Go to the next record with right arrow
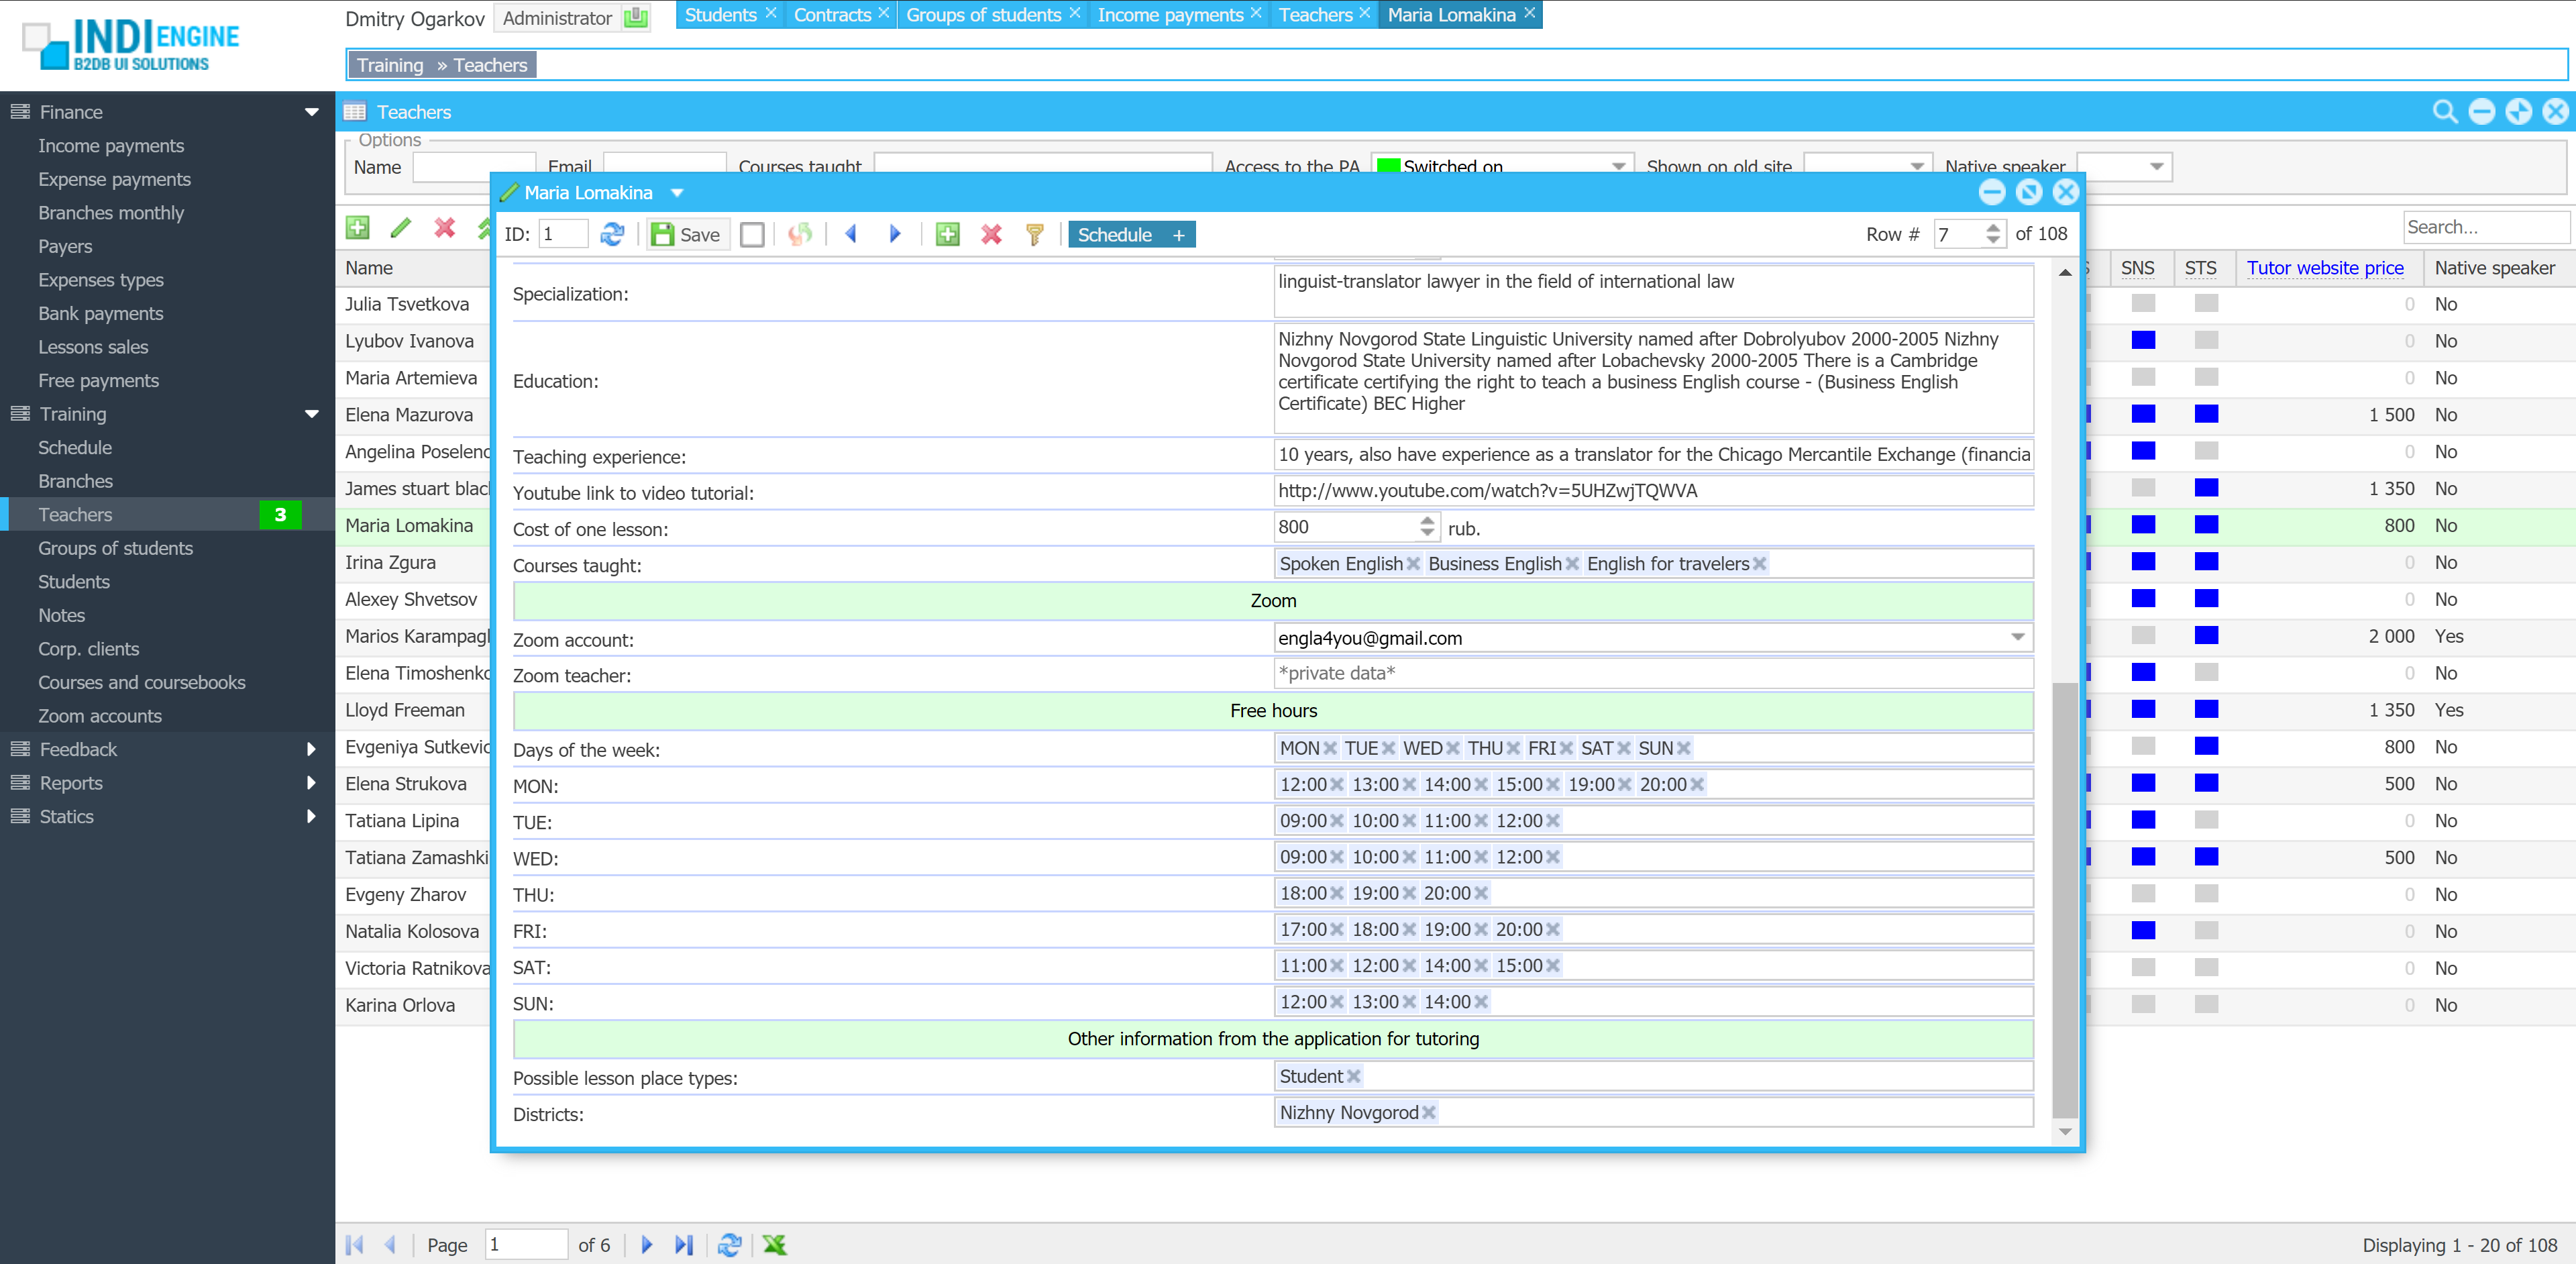Viewport: 2576px width, 1264px height. click(895, 234)
